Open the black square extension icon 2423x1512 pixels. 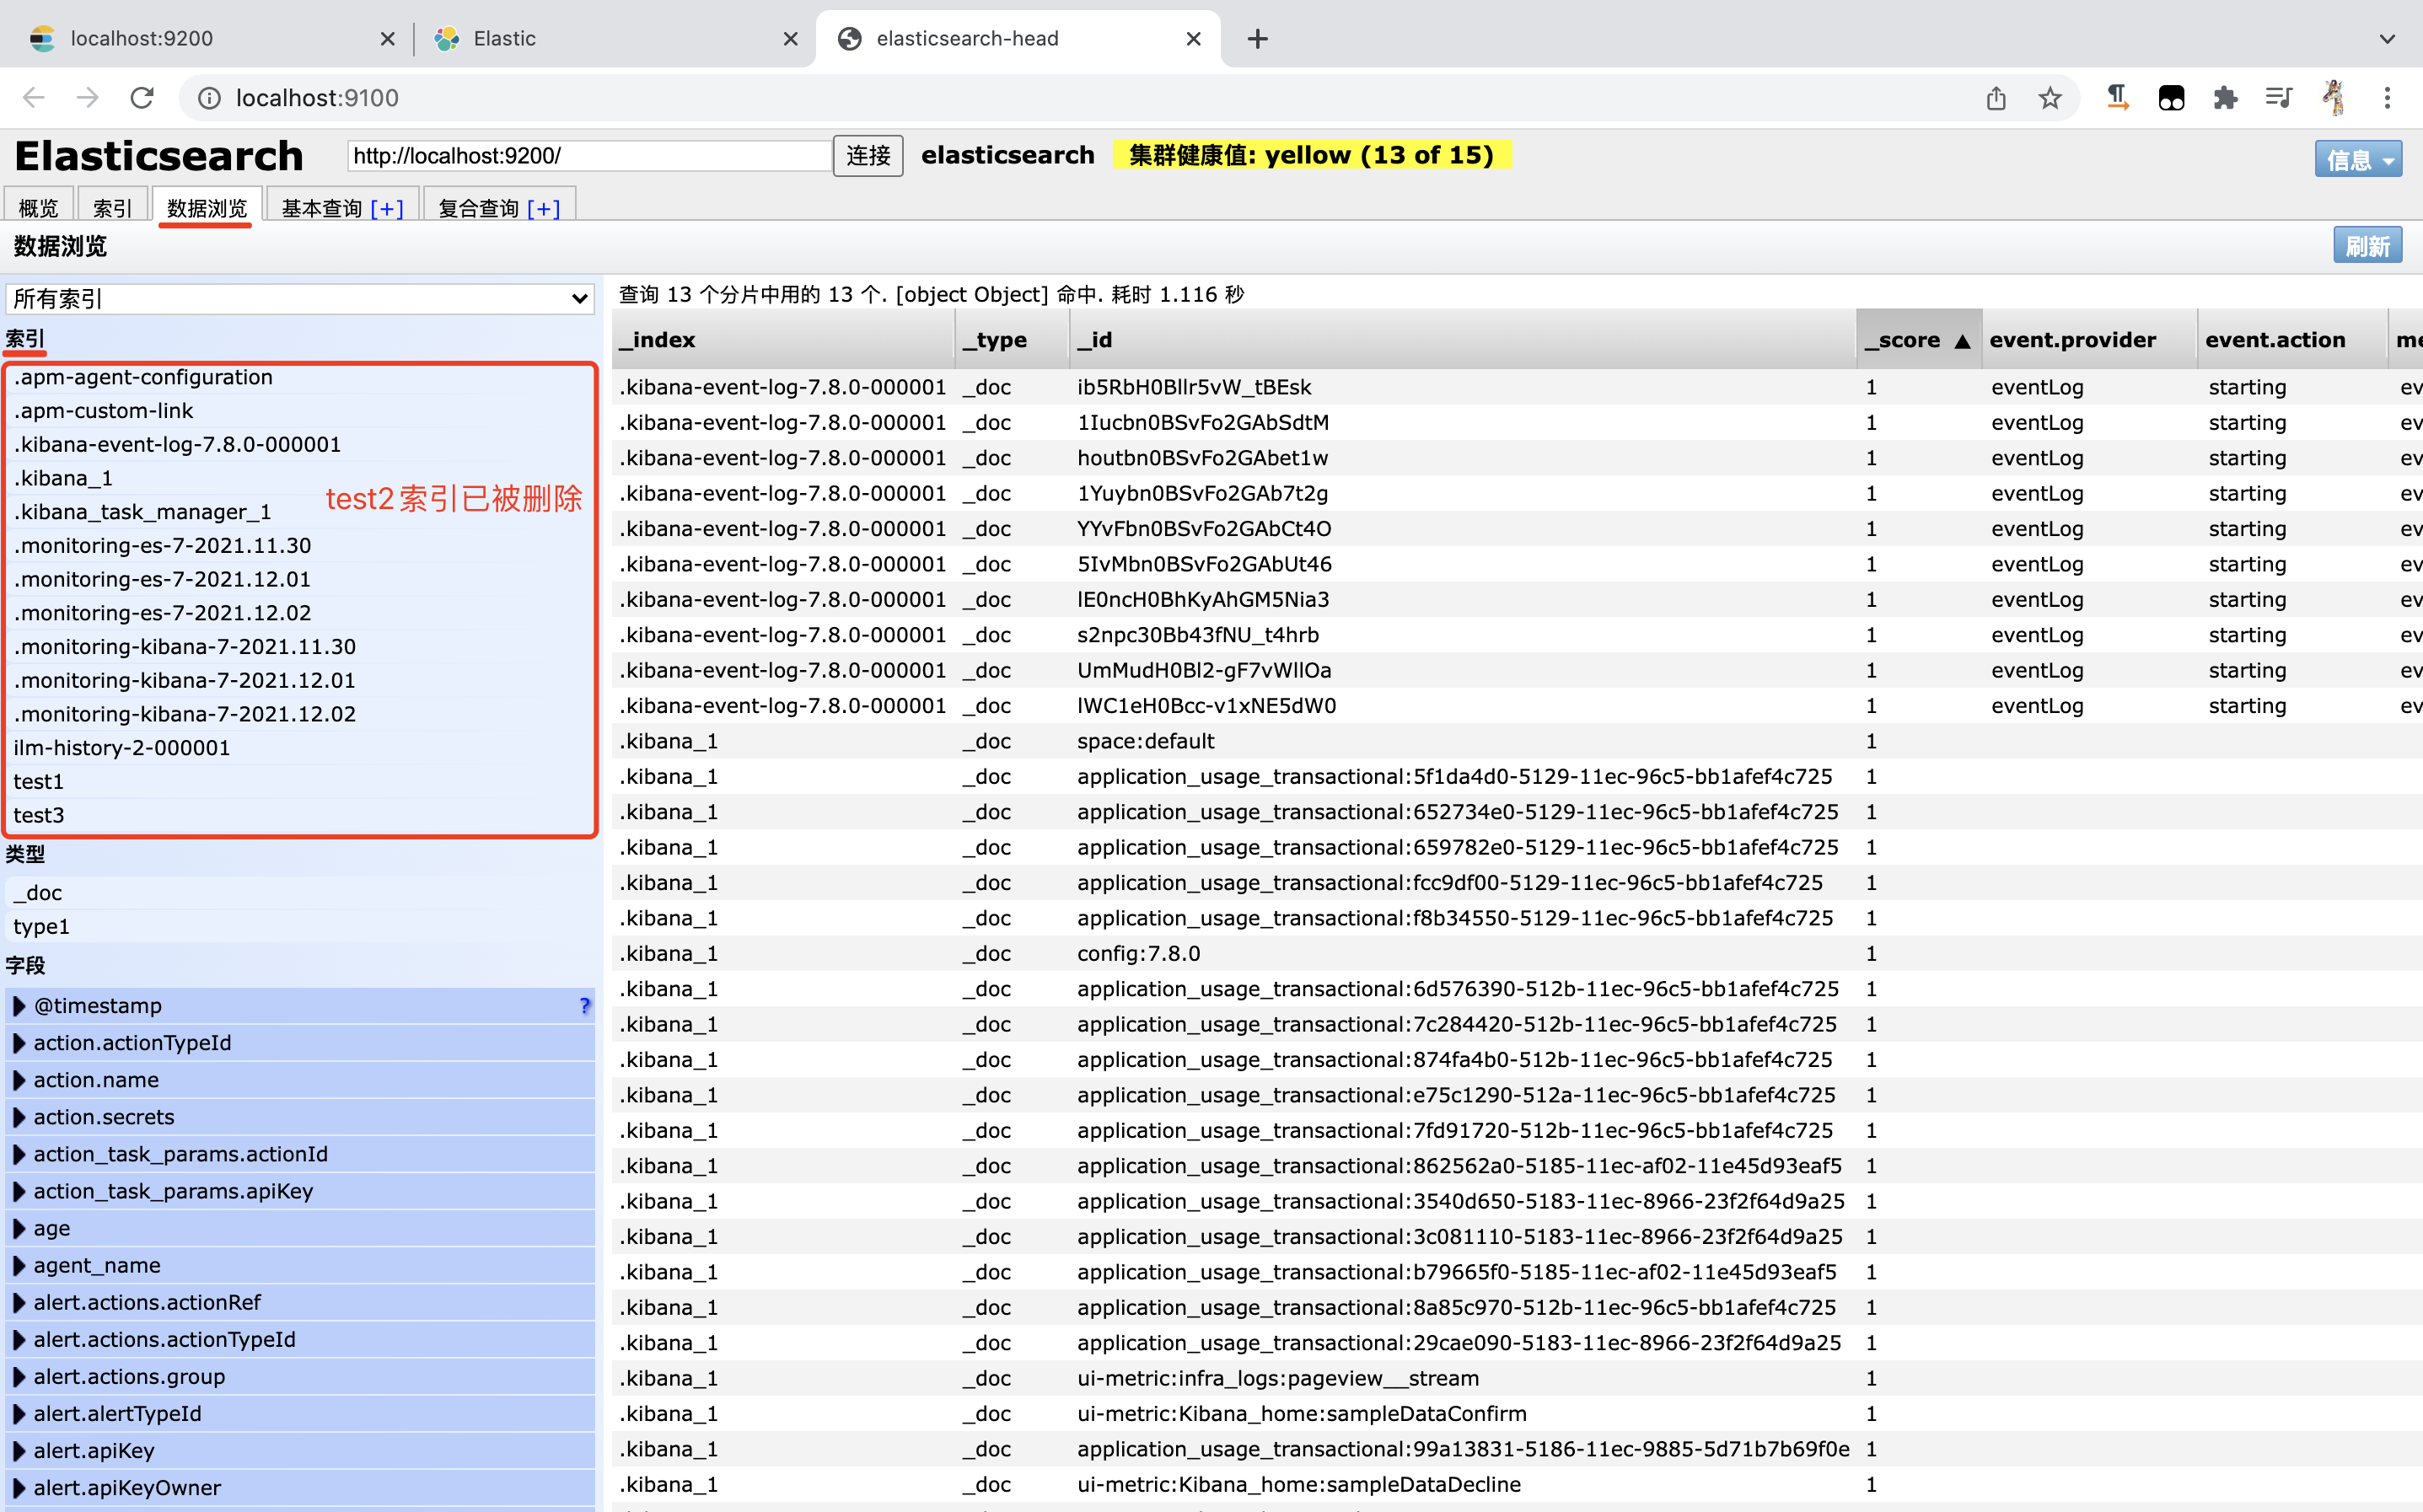pyautogui.click(x=2171, y=97)
